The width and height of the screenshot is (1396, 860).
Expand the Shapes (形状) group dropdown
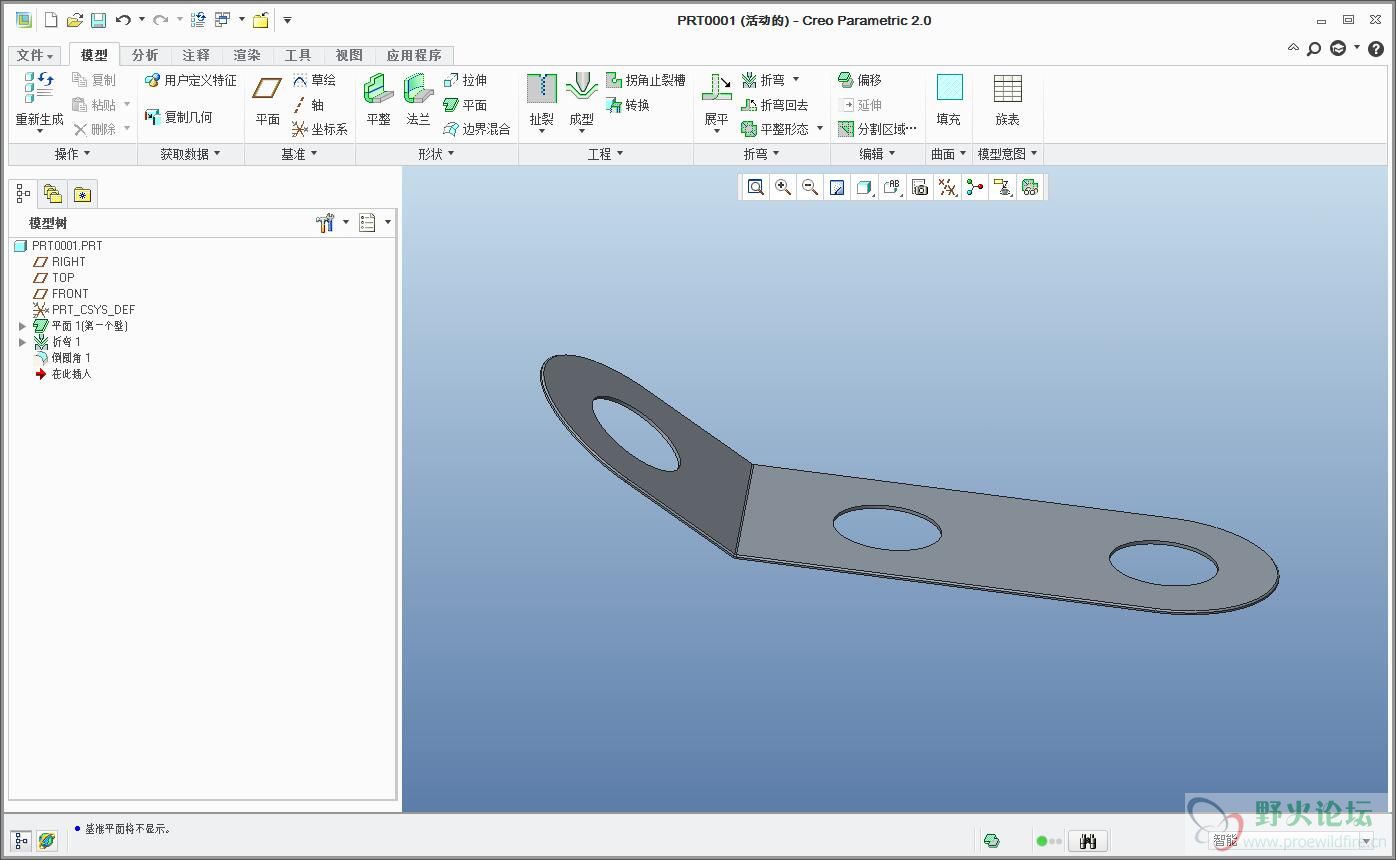[436, 154]
